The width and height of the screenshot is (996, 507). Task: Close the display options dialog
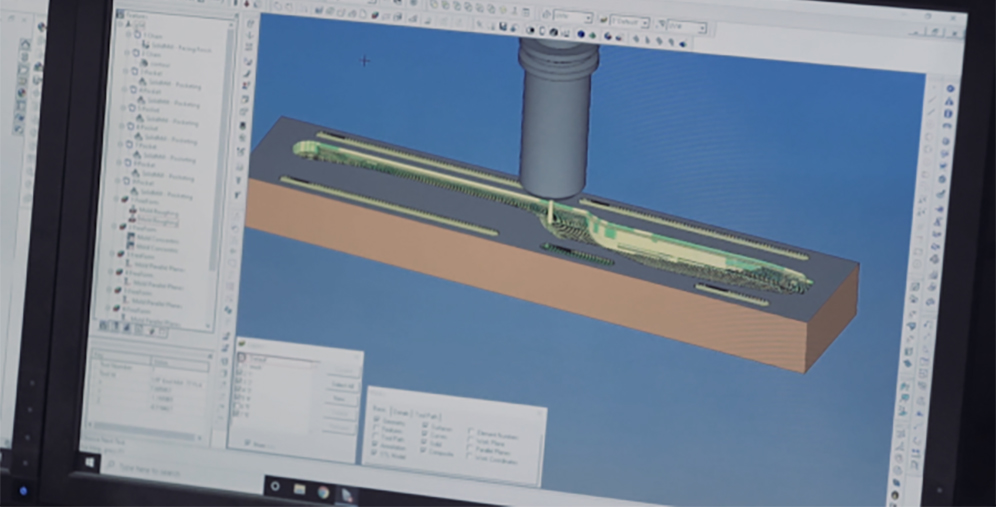click(x=541, y=412)
